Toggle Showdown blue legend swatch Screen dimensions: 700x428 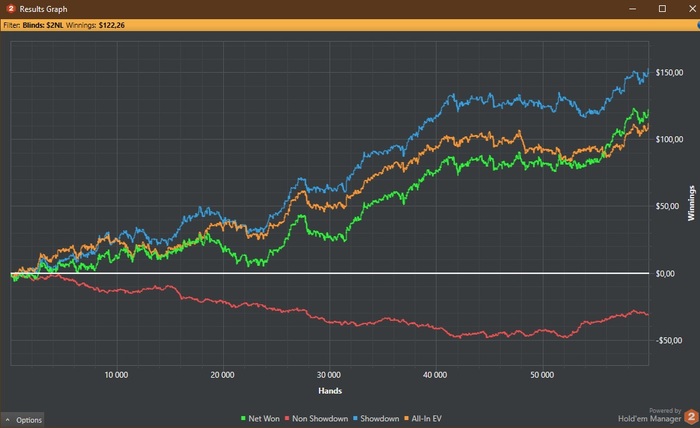pos(355,419)
